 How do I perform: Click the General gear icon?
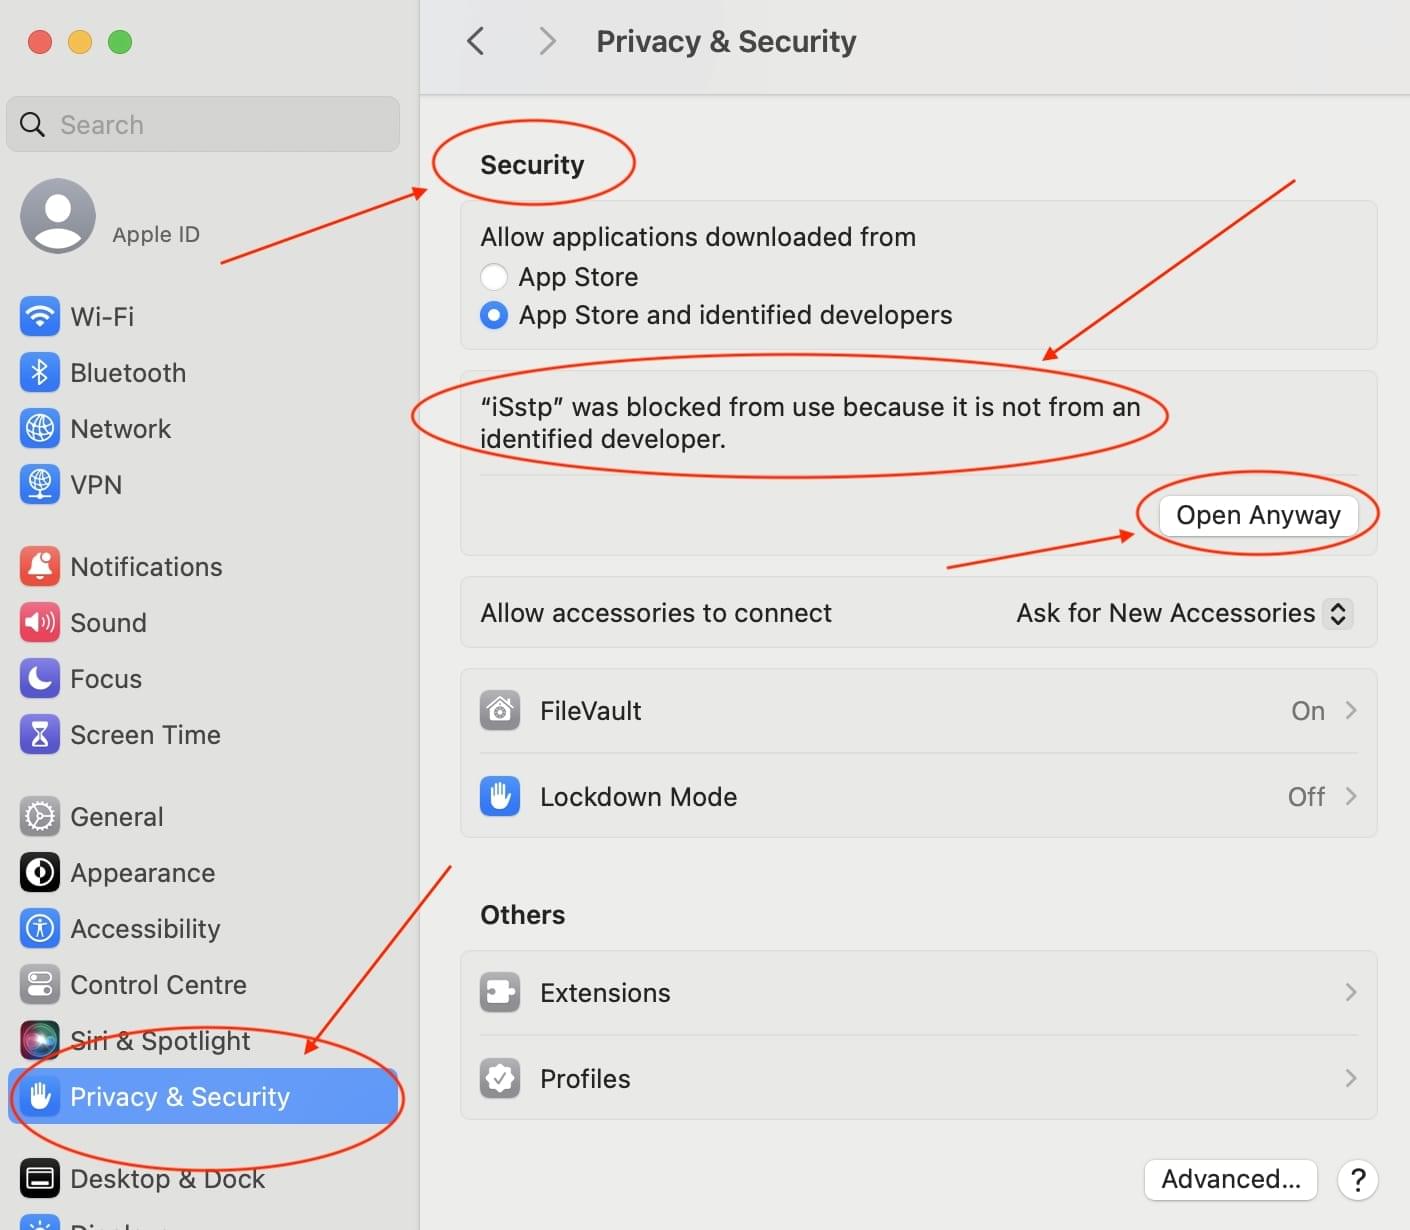pyautogui.click(x=40, y=817)
